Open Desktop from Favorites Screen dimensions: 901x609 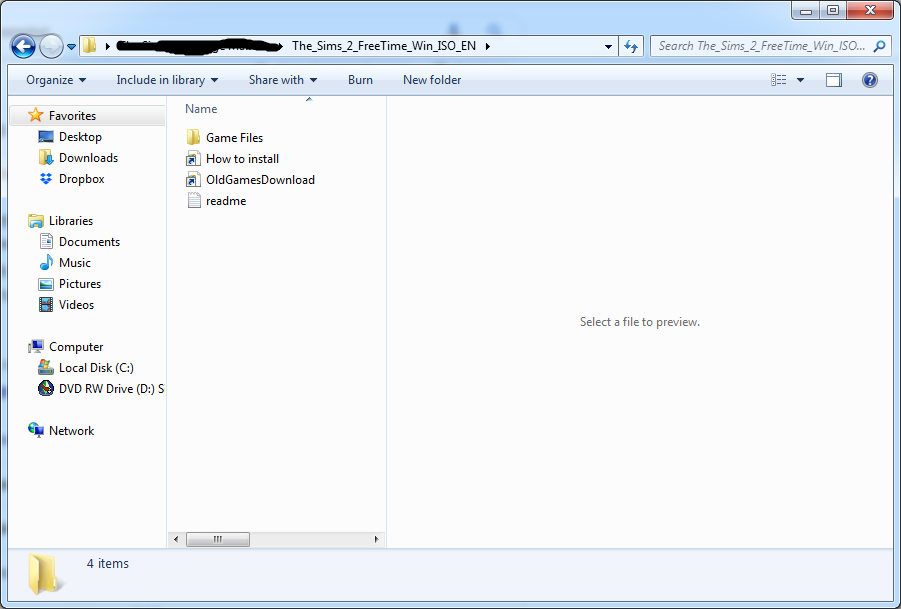click(70, 137)
